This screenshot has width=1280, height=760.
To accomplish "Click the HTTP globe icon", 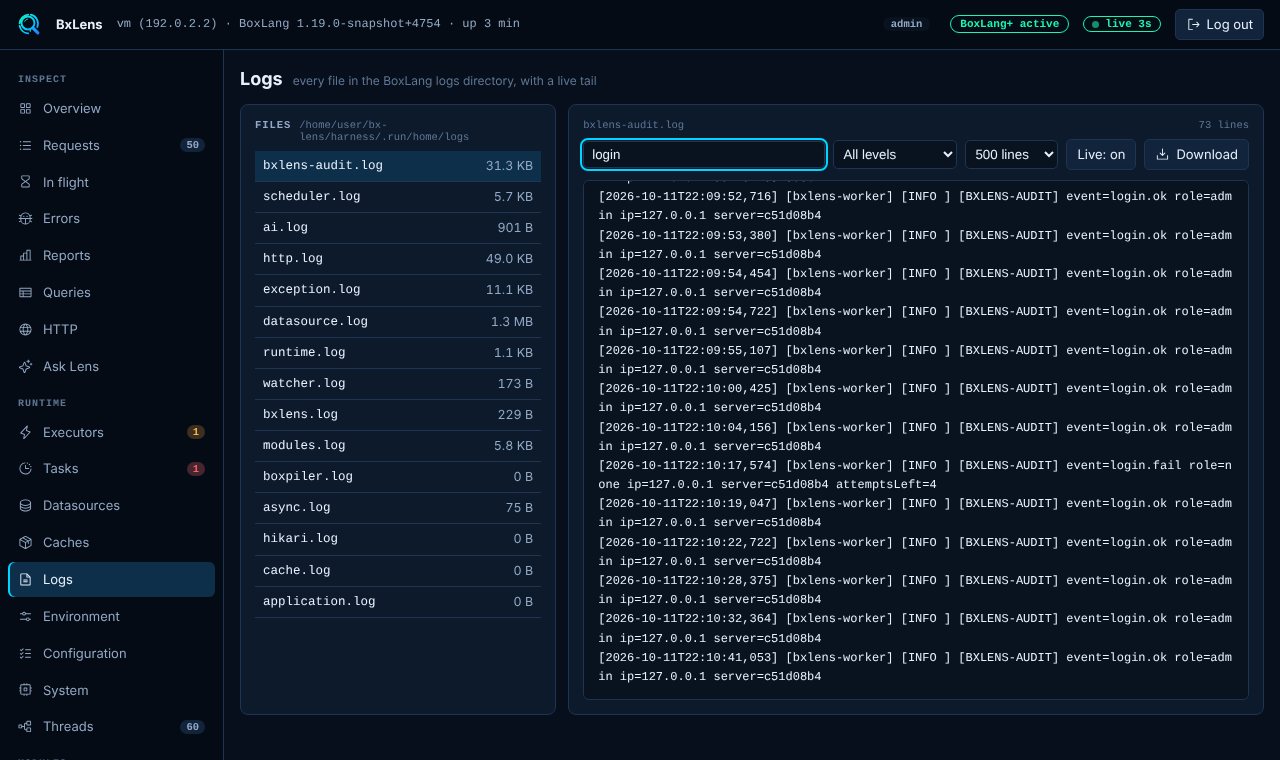I will point(25,329).
